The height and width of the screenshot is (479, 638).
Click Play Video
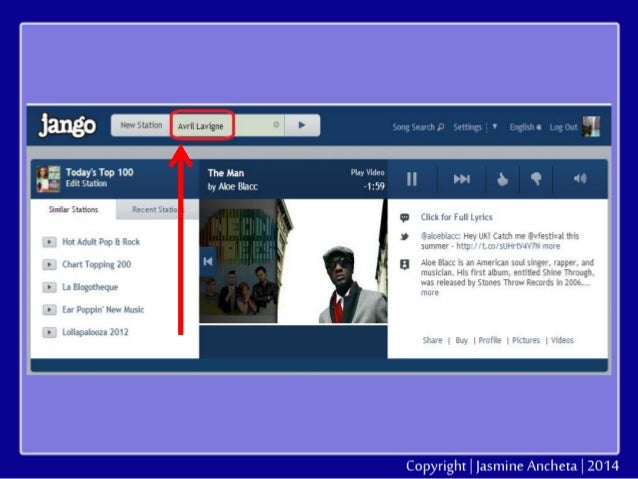367,172
